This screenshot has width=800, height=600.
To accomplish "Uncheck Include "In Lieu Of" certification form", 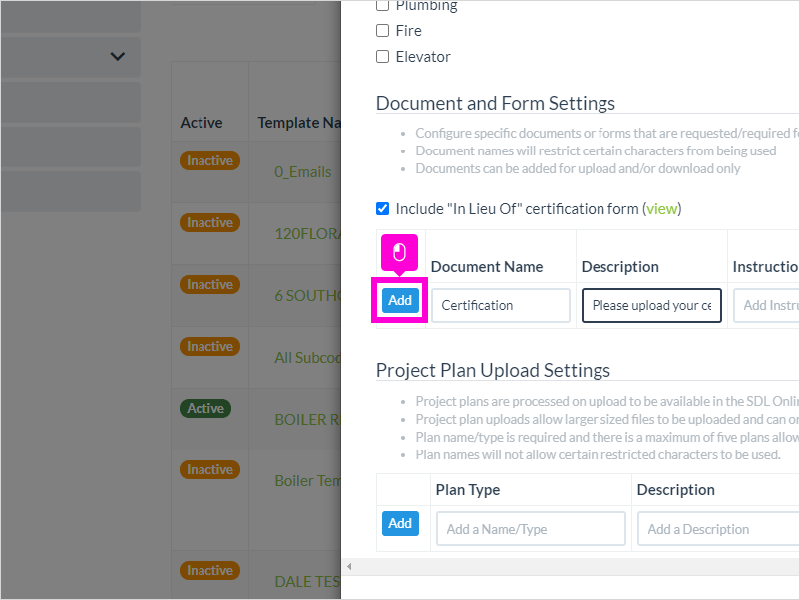I will 382,208.
